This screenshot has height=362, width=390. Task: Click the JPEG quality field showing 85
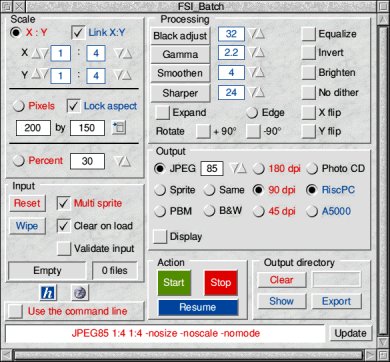pos(212,169)
